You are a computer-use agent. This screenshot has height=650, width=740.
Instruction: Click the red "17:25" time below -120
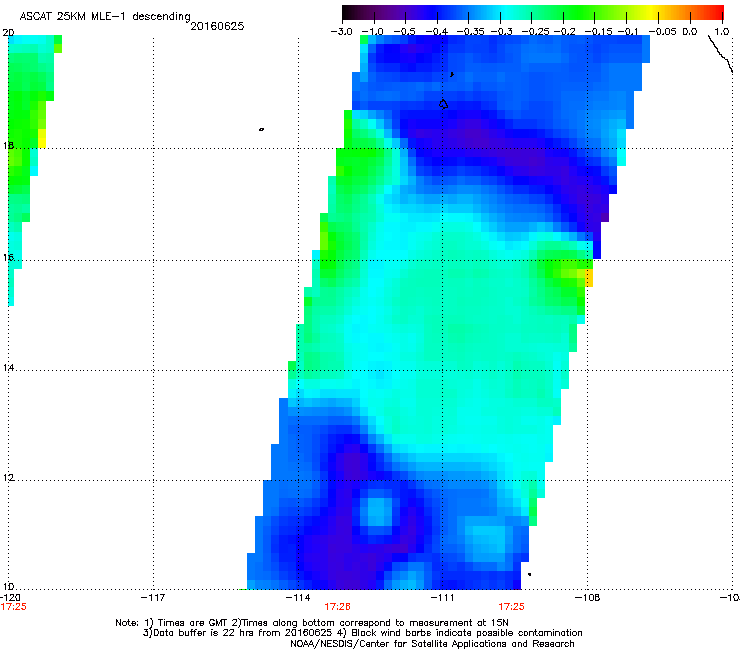coord(13,607)
